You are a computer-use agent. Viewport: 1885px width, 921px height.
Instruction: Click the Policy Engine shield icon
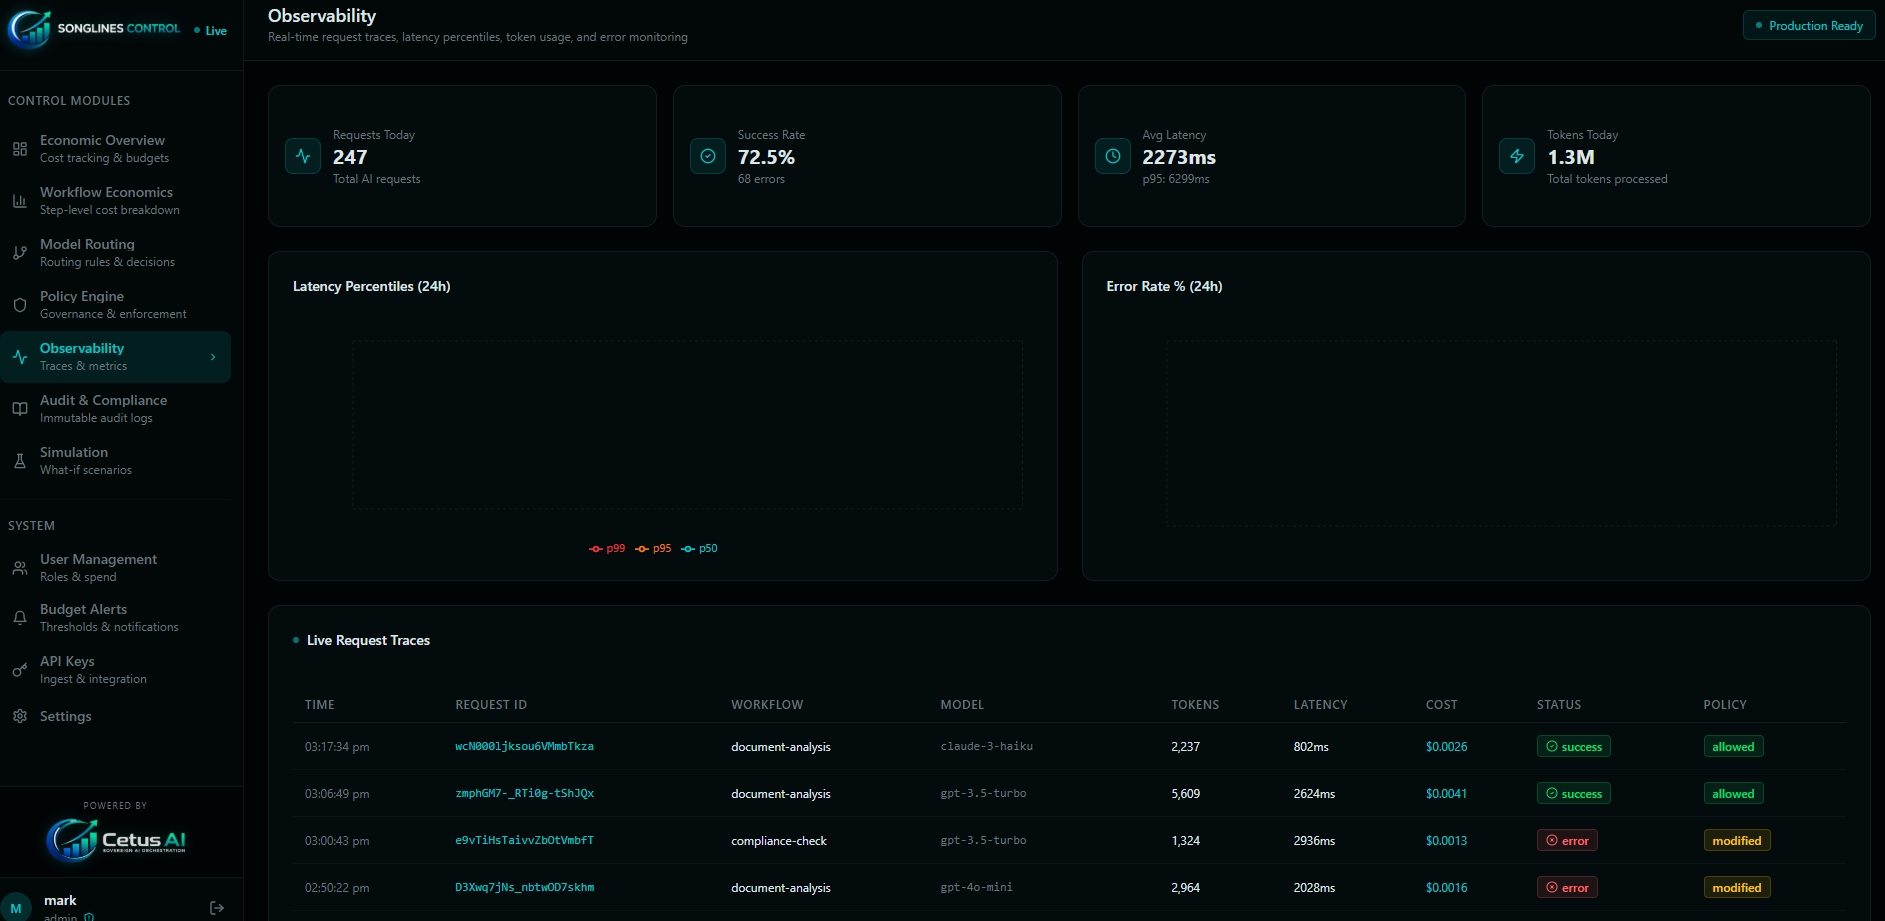[20, 305]
